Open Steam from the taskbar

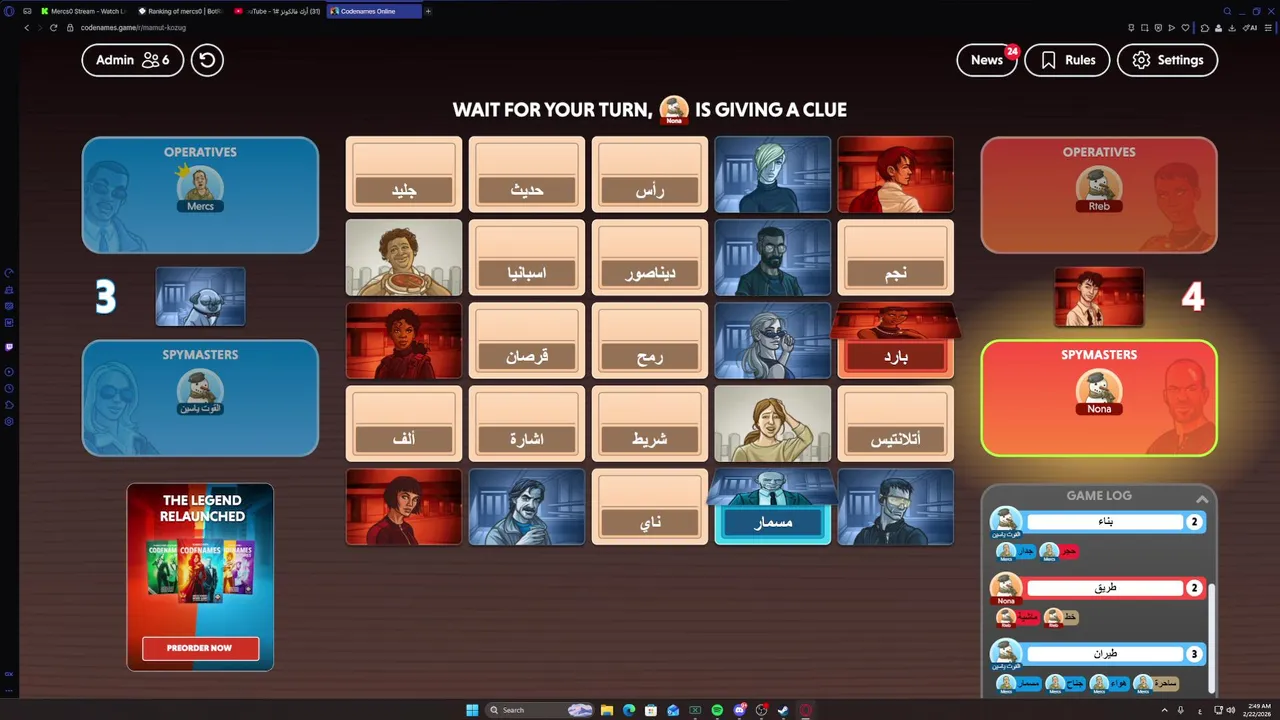click(783, 710)
